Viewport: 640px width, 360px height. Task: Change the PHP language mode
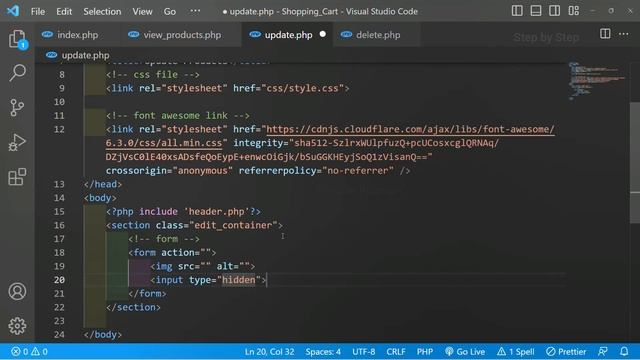pos(424,351)
